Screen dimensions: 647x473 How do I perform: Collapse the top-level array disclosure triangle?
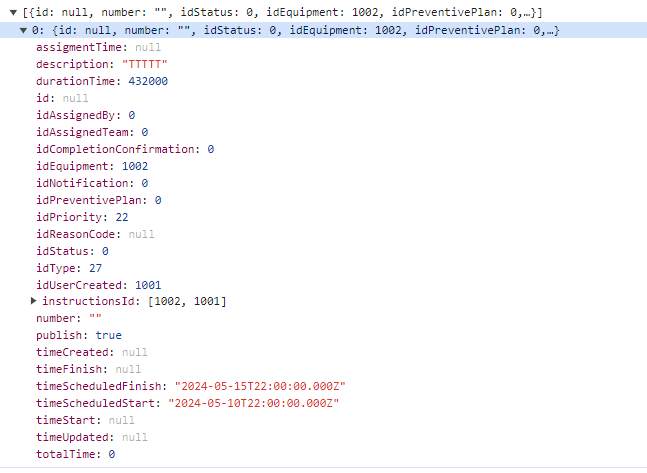pos(12,12)
